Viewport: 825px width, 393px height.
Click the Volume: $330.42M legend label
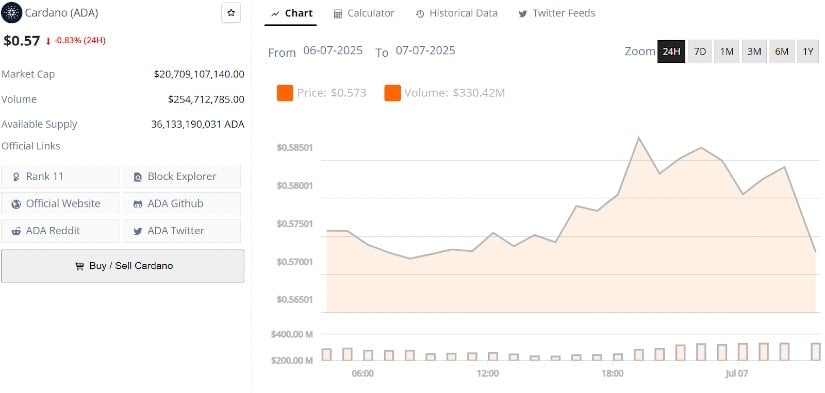point(455,93)
